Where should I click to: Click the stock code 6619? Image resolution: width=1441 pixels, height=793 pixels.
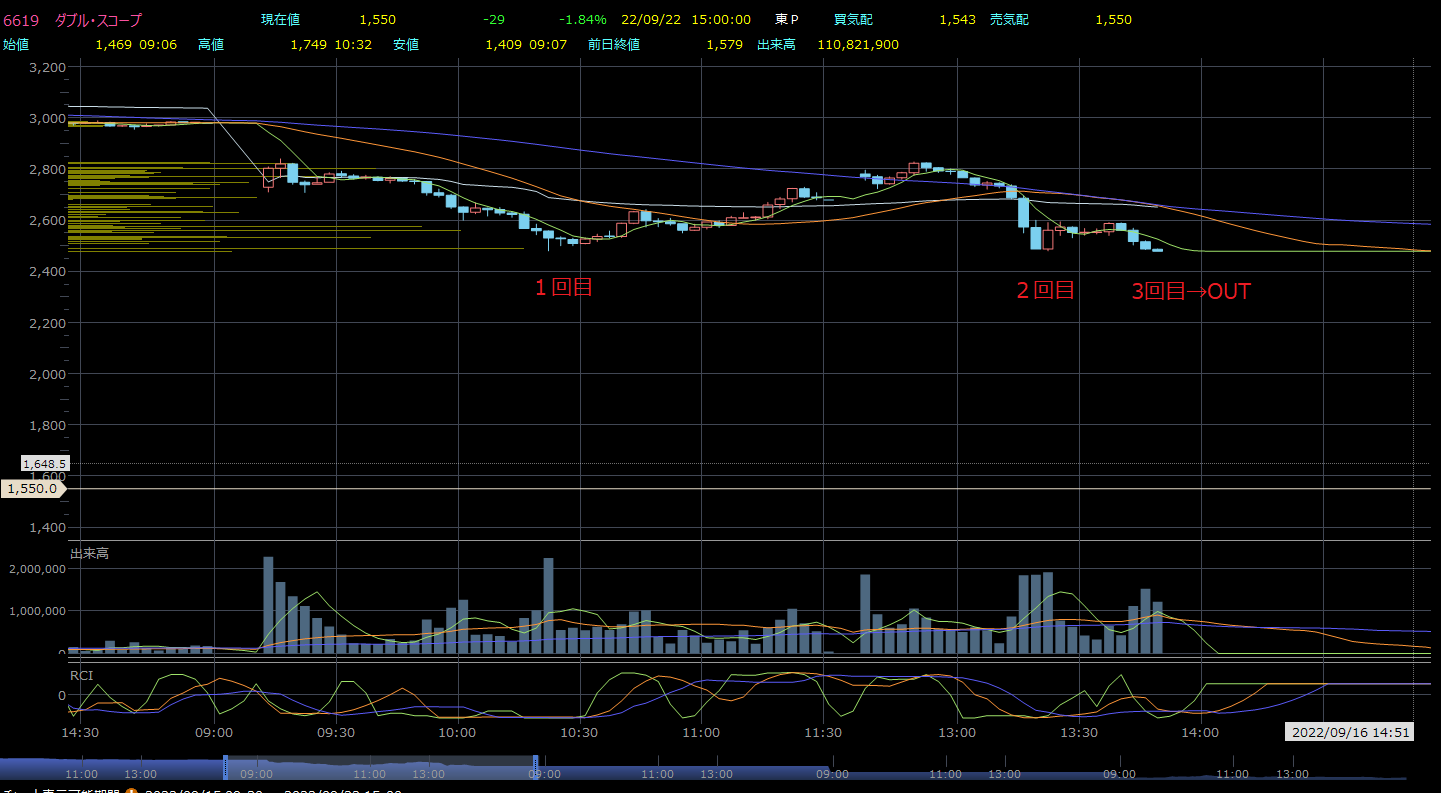21,20
